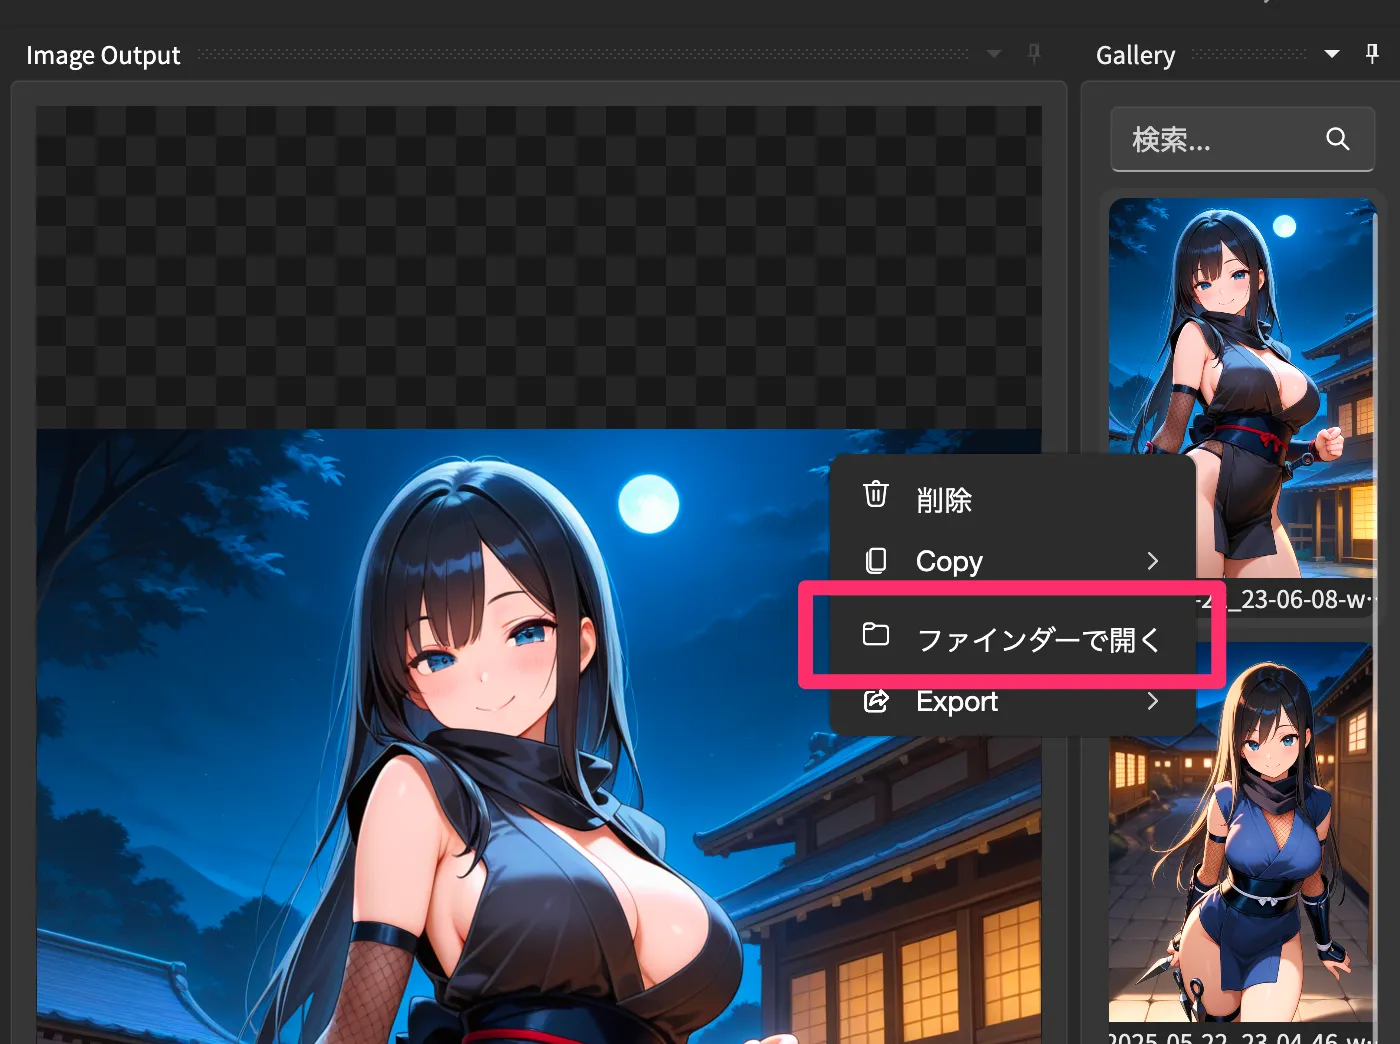1400x1044 pixels.
Task: Expand the Copy submenu chevron
Action: (x=1153, y=561)
